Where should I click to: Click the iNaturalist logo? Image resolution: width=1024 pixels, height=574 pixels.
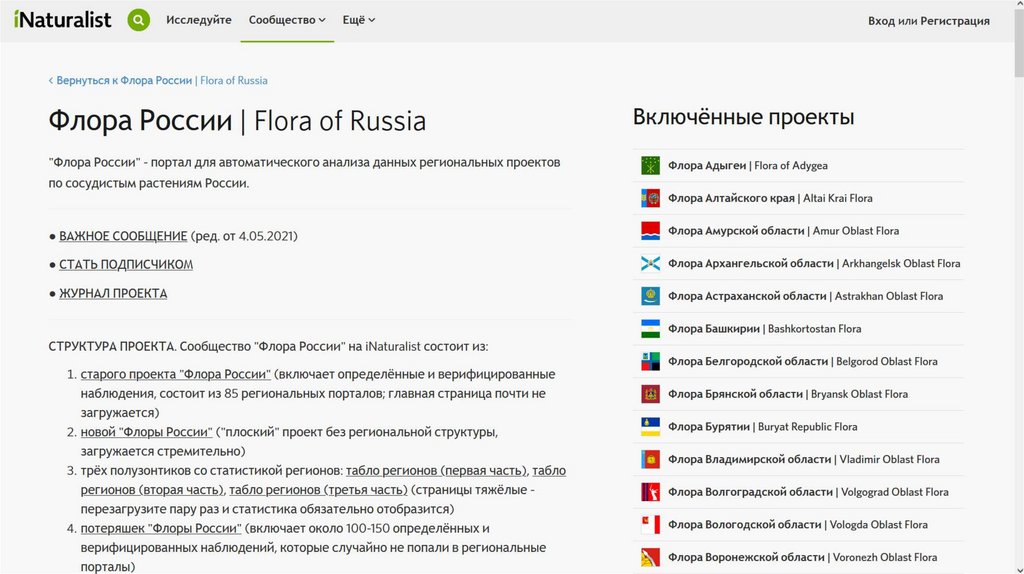pos(63,20)
